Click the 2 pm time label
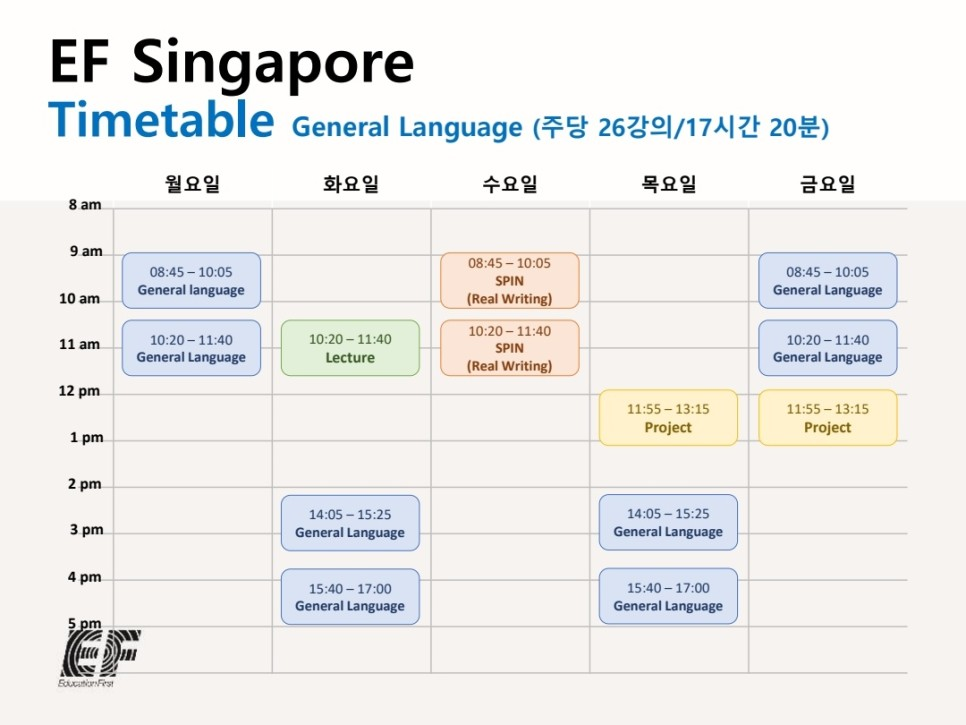The image size is (966, 725). (x=85, y=484)
